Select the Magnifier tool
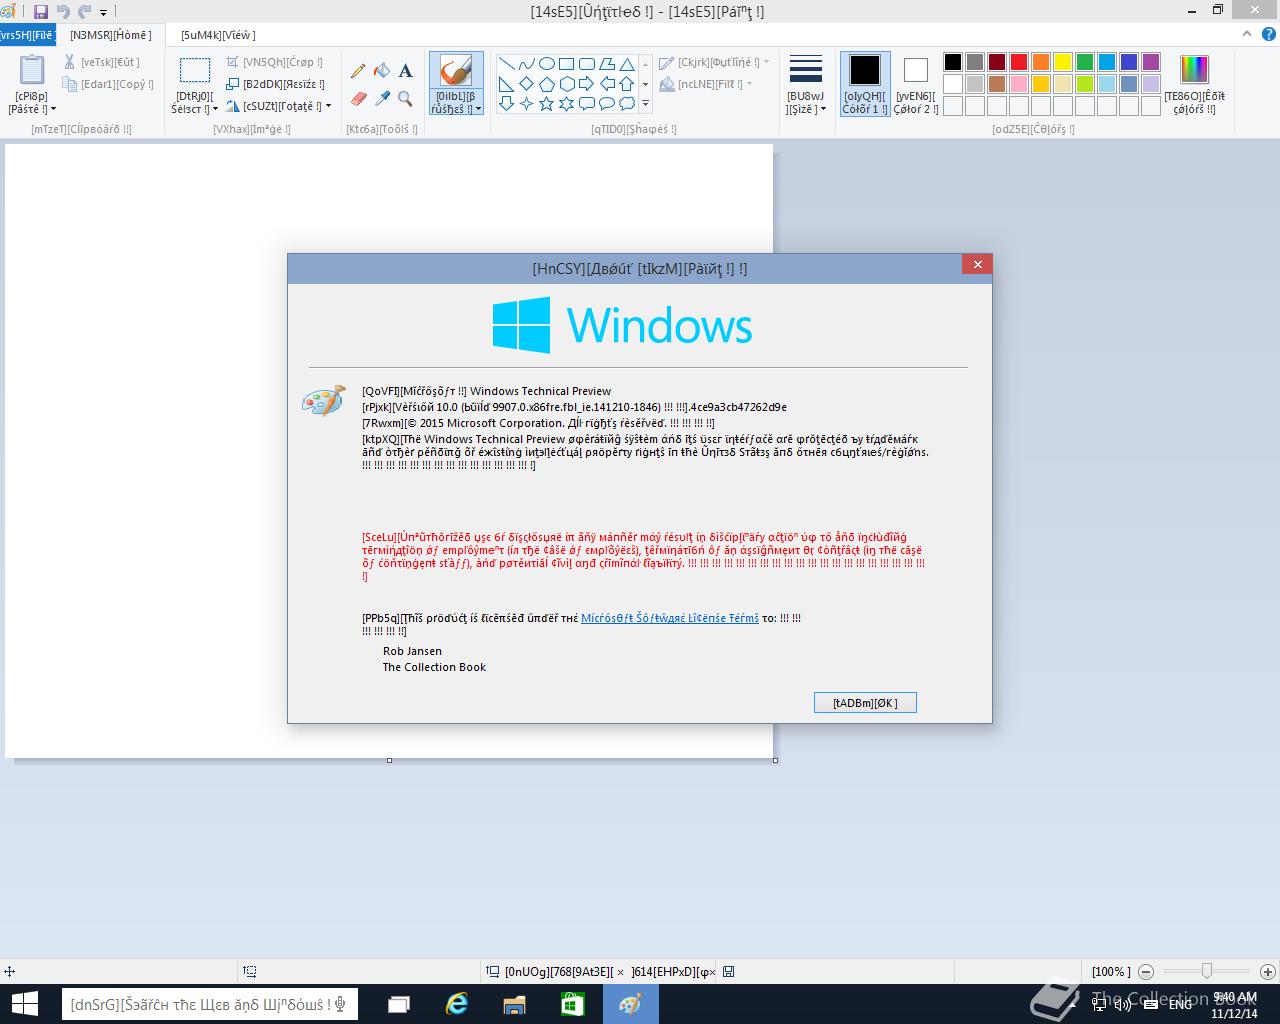The image size is (1280, 1024). [x=405, y=98]
